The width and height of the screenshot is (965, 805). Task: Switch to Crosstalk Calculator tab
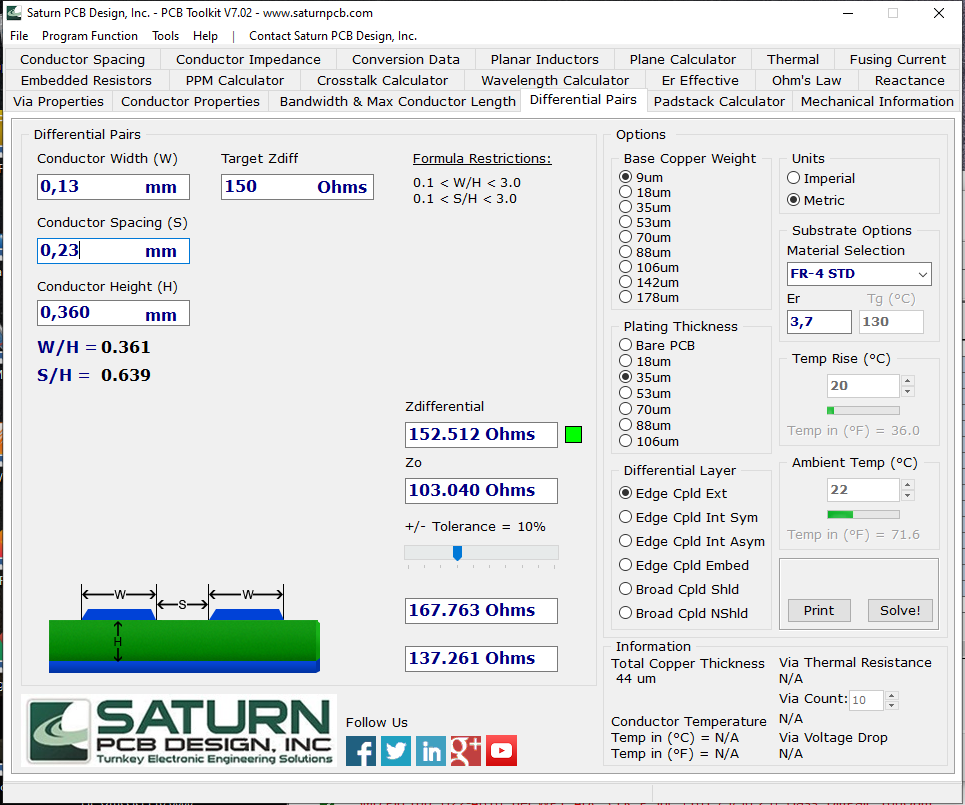382,81
